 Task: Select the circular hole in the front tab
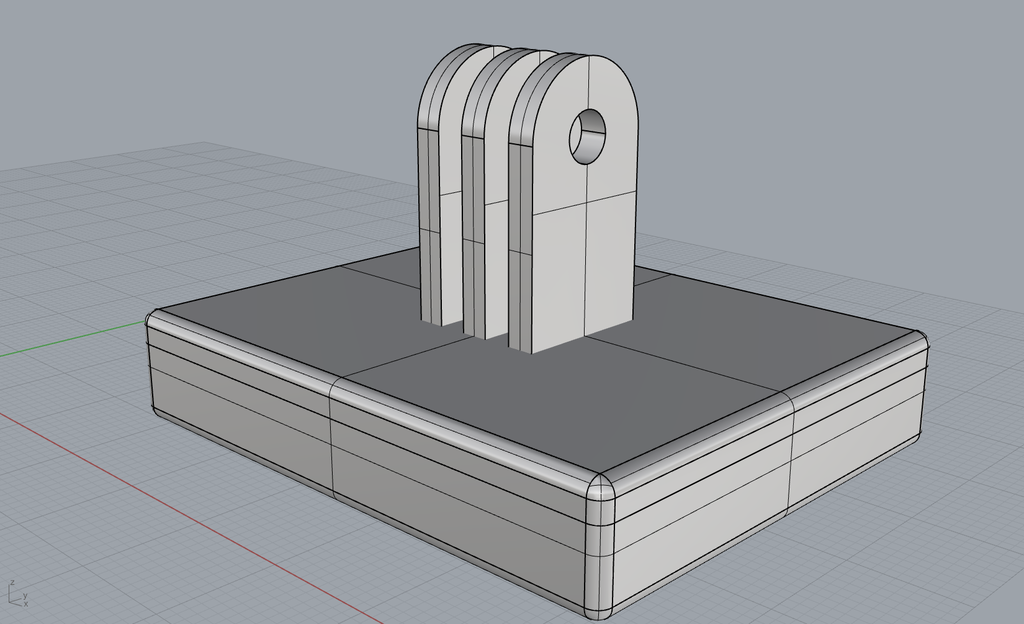click(588, 136)
